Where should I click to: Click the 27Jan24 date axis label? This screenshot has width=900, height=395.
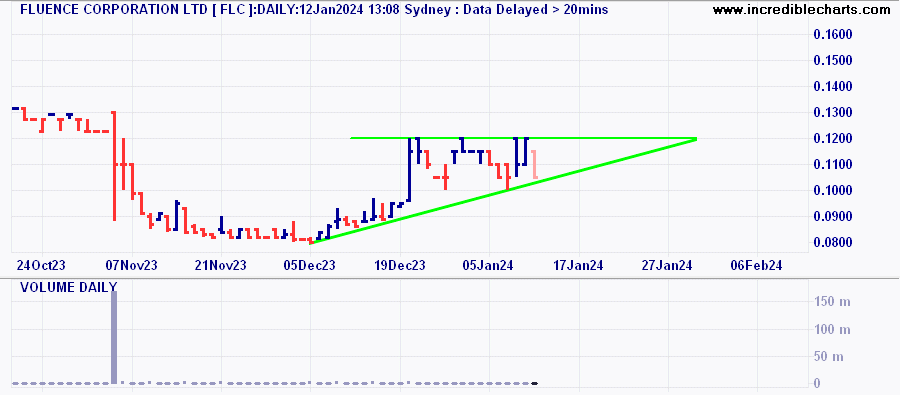click(668, 265)
